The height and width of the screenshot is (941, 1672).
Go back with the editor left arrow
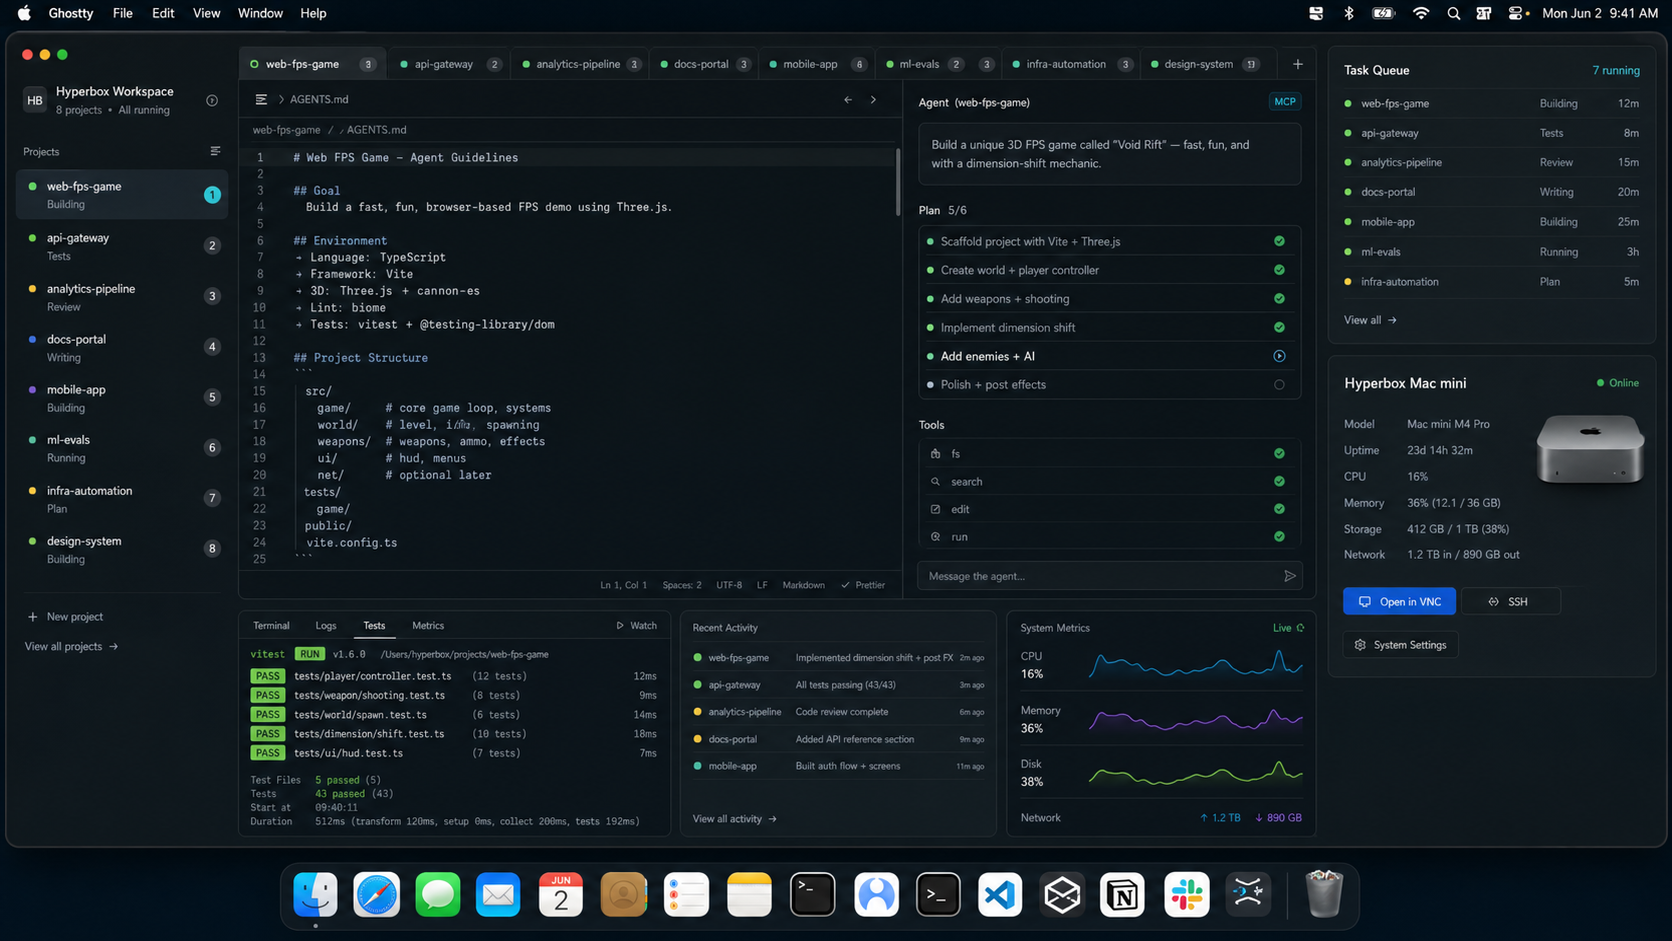pos(848,100)
